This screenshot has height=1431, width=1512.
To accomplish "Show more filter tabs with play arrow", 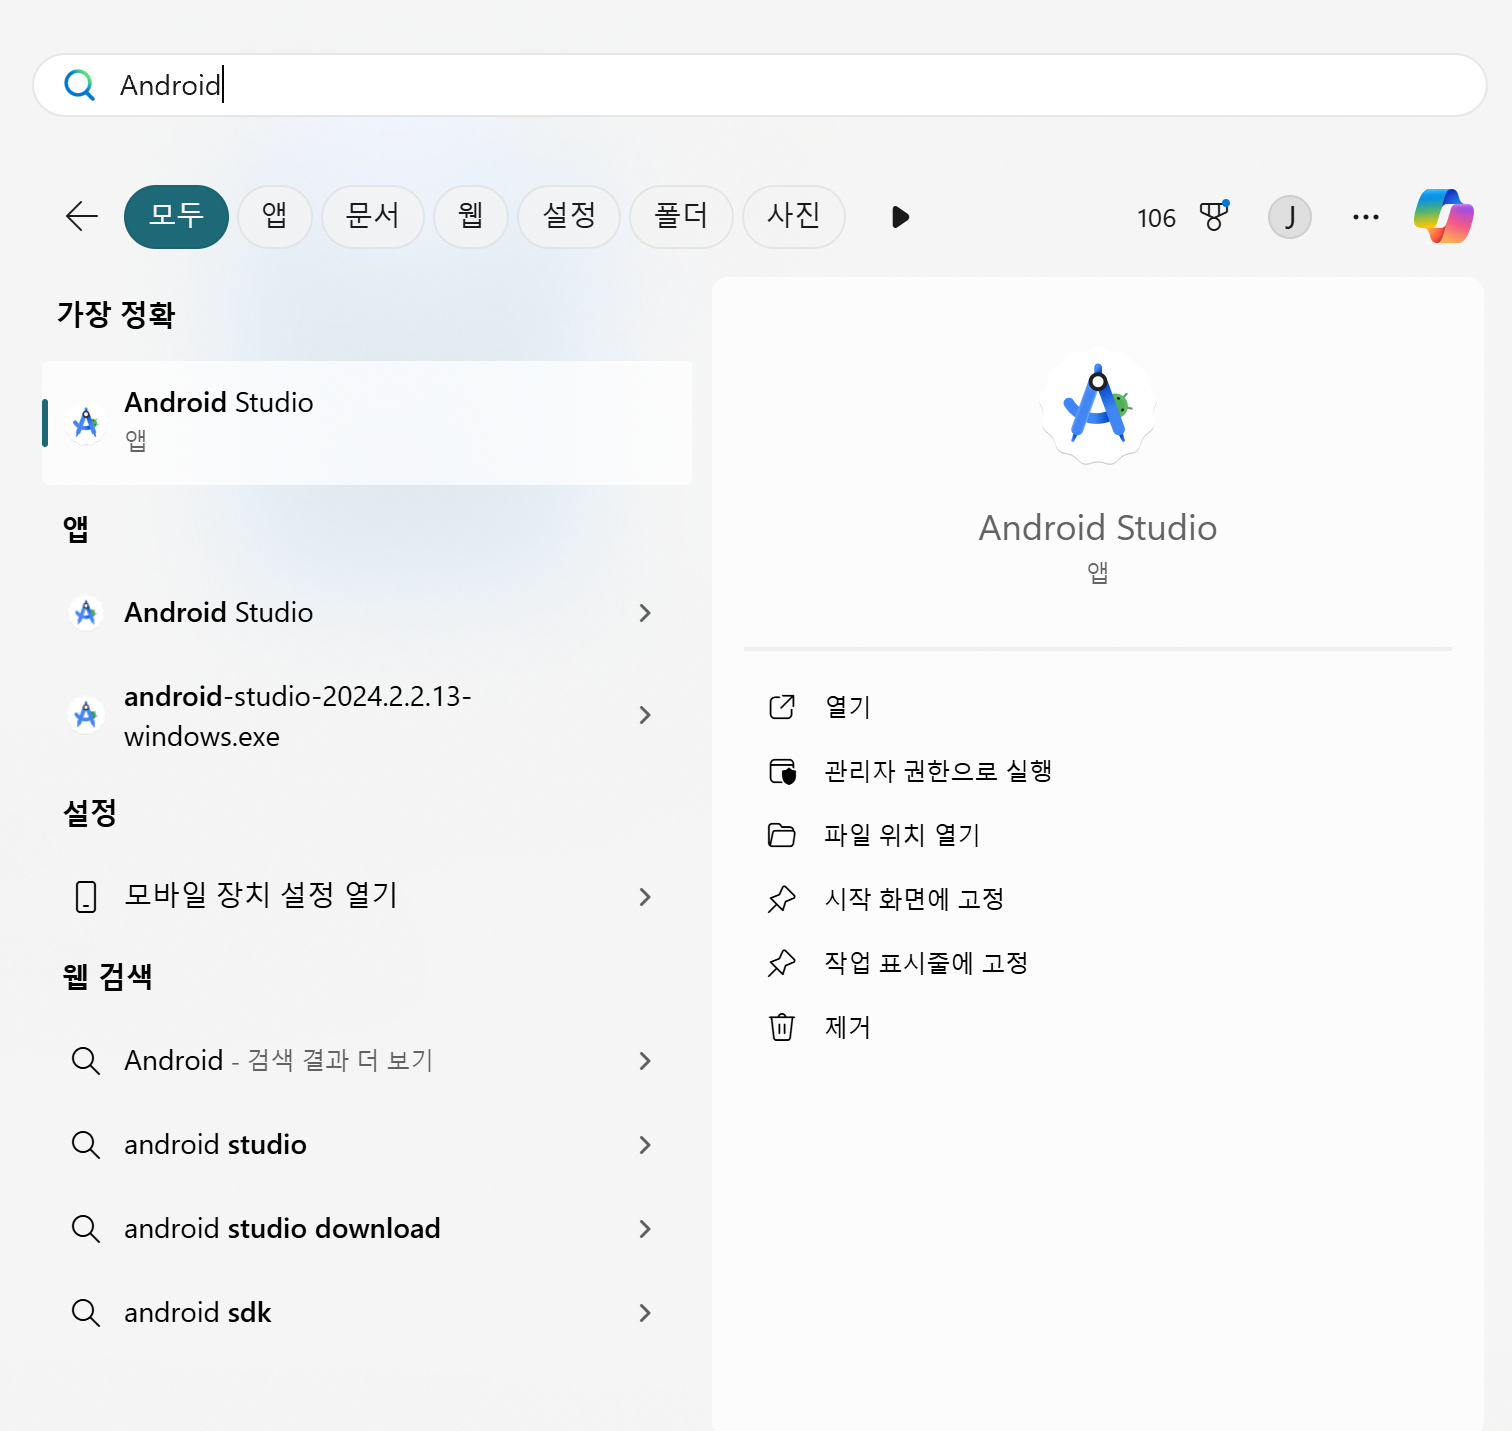I will [900, 217].
